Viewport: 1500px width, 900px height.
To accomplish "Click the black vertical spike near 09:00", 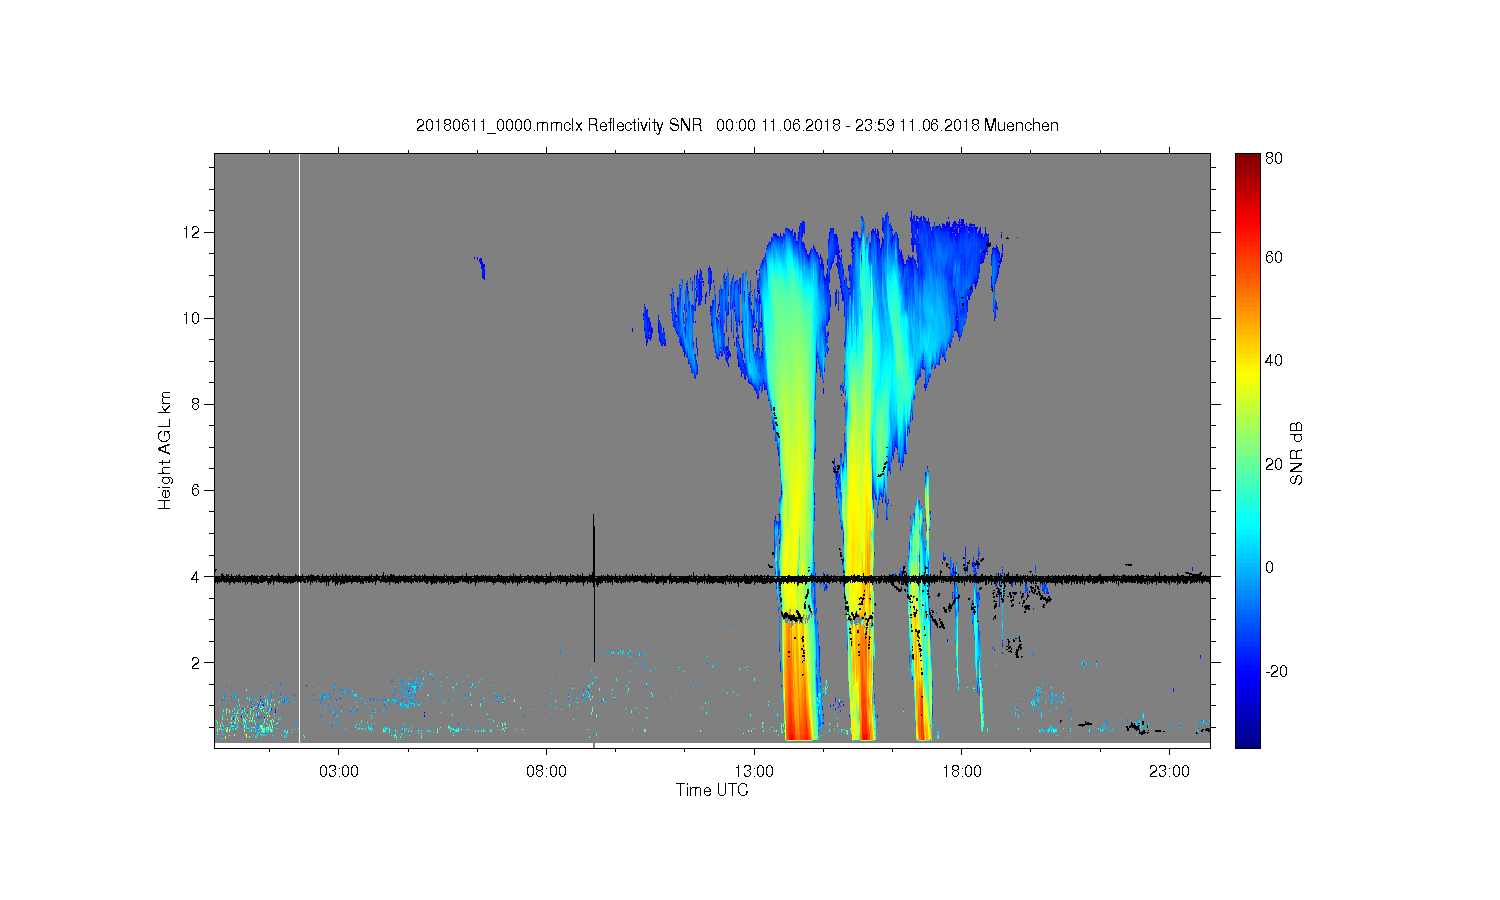I will (x=594, y=588).
